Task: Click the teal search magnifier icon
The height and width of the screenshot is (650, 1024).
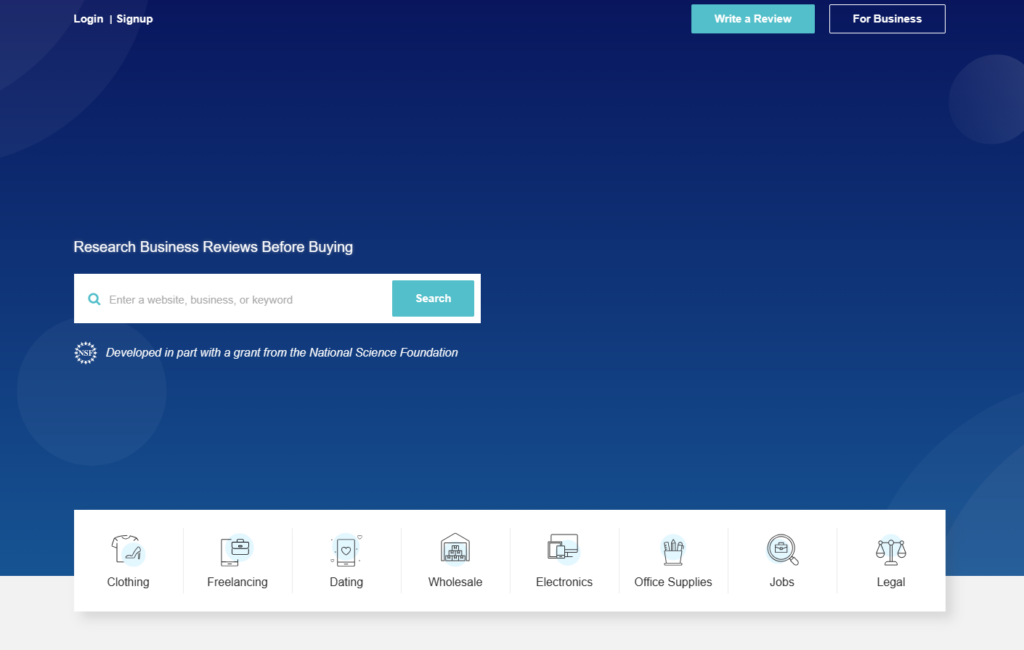Action: [94, 298]
